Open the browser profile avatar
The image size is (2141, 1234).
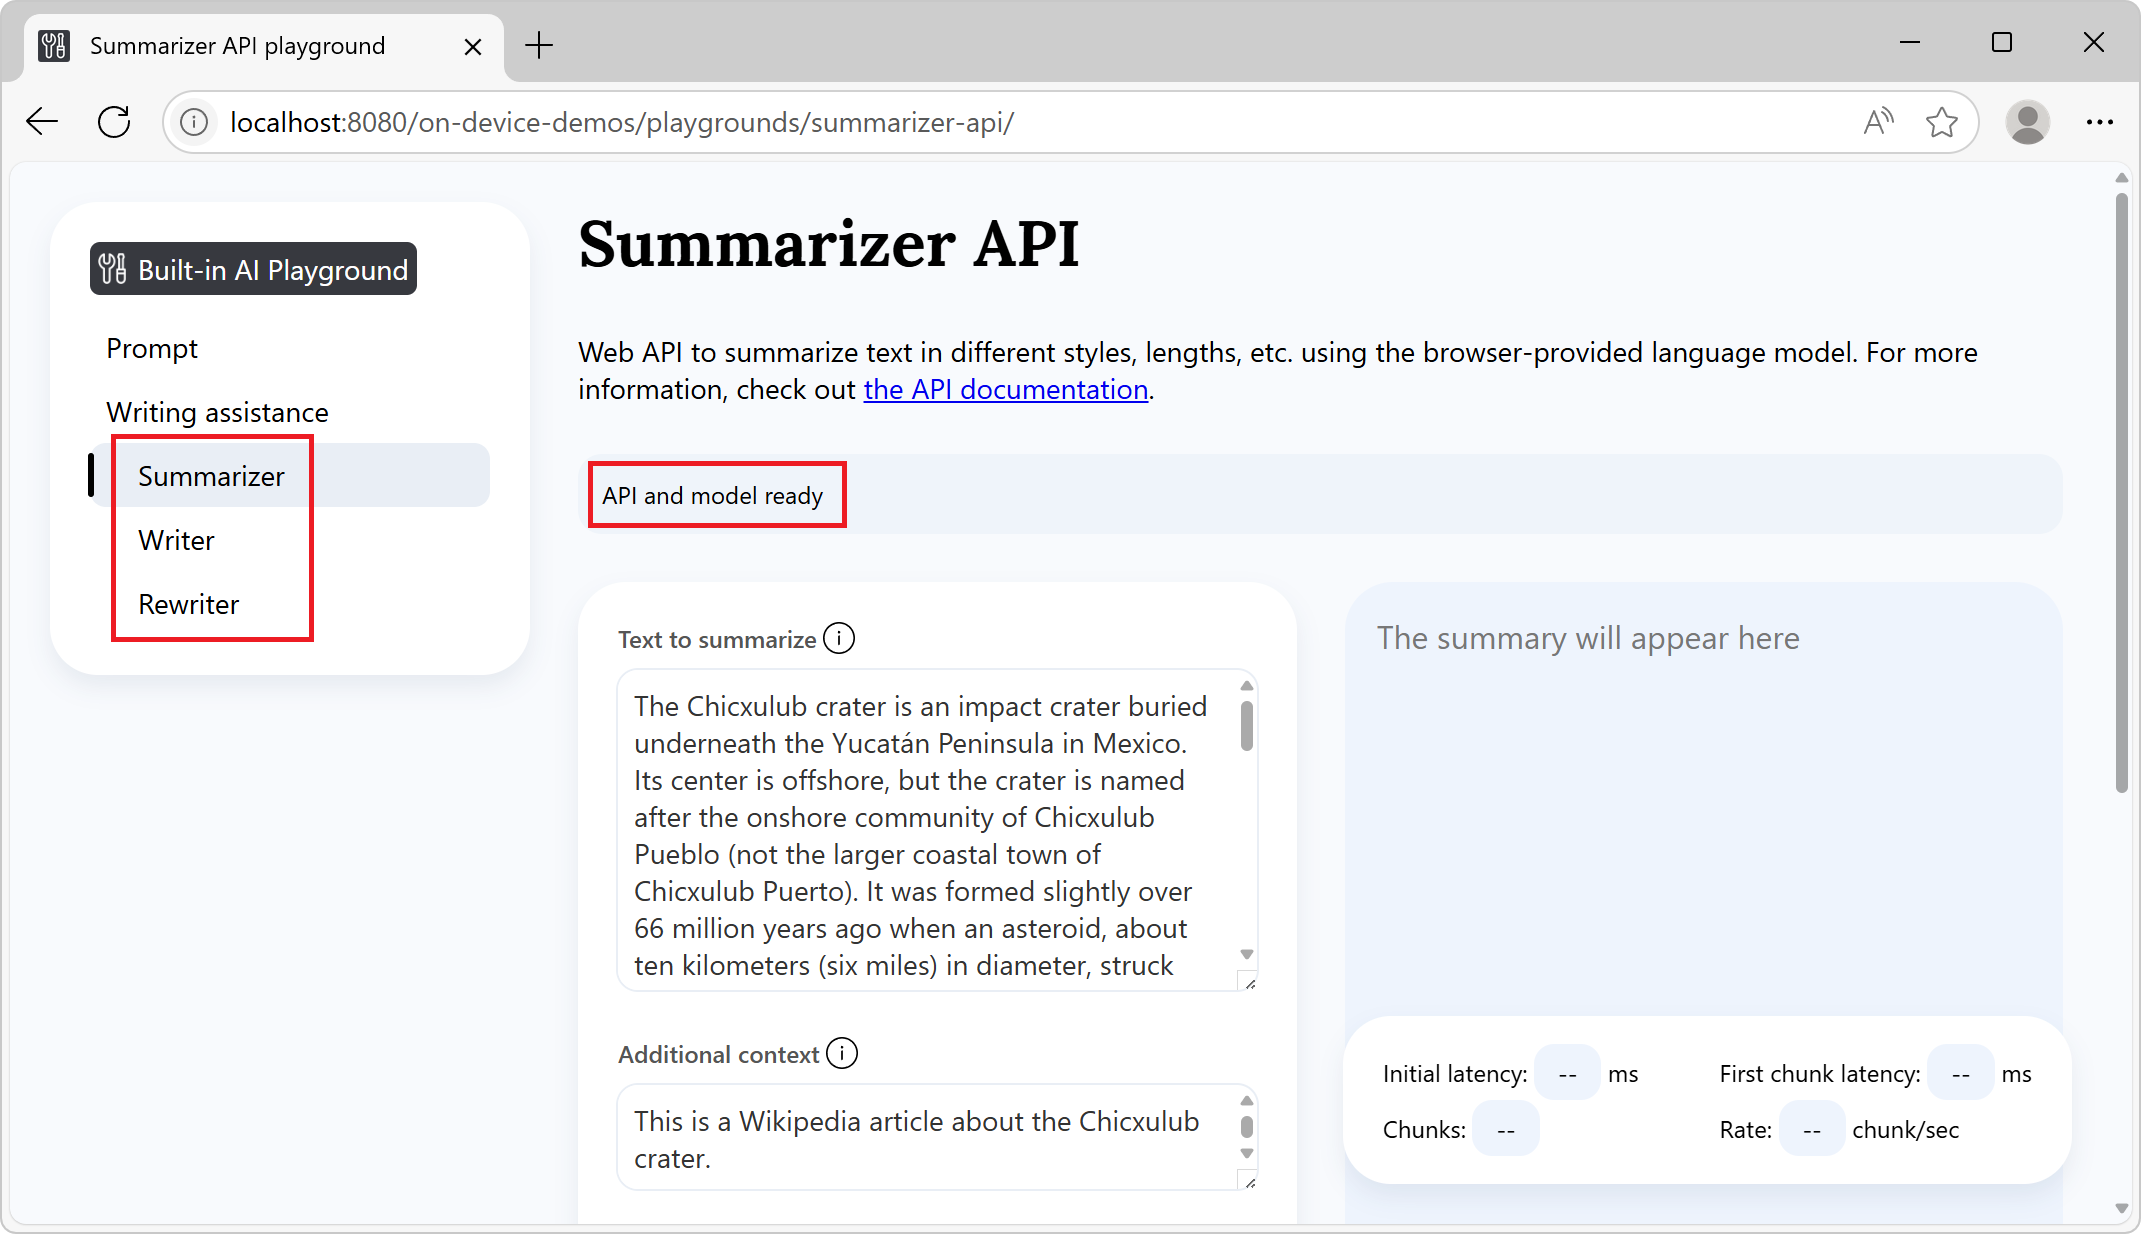pyautogui.click(x=2028, y=121)
